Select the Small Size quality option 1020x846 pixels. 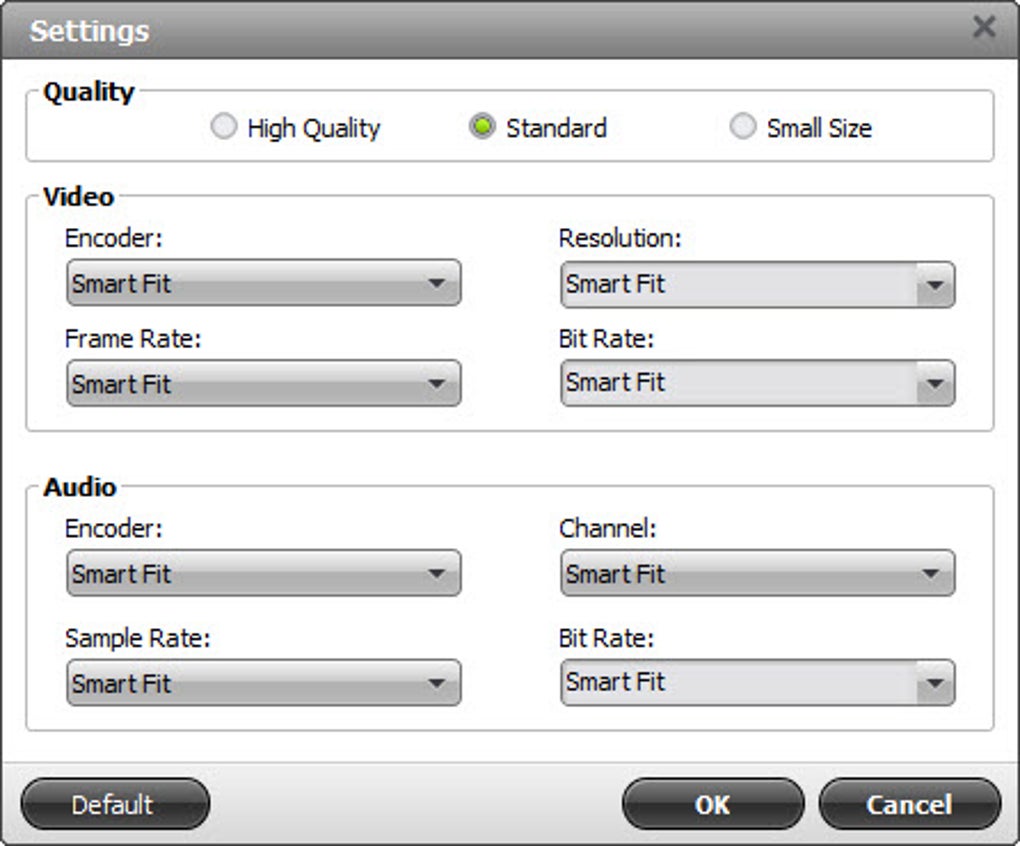[x=743, y=127]
